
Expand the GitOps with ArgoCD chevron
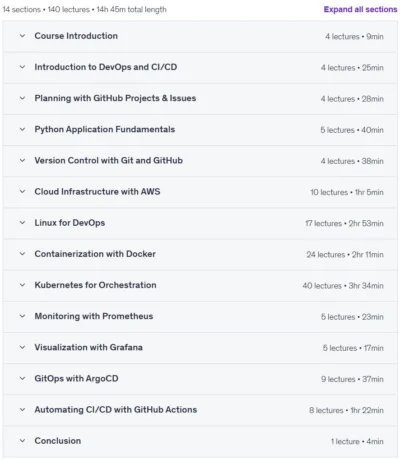pos(22,378)
